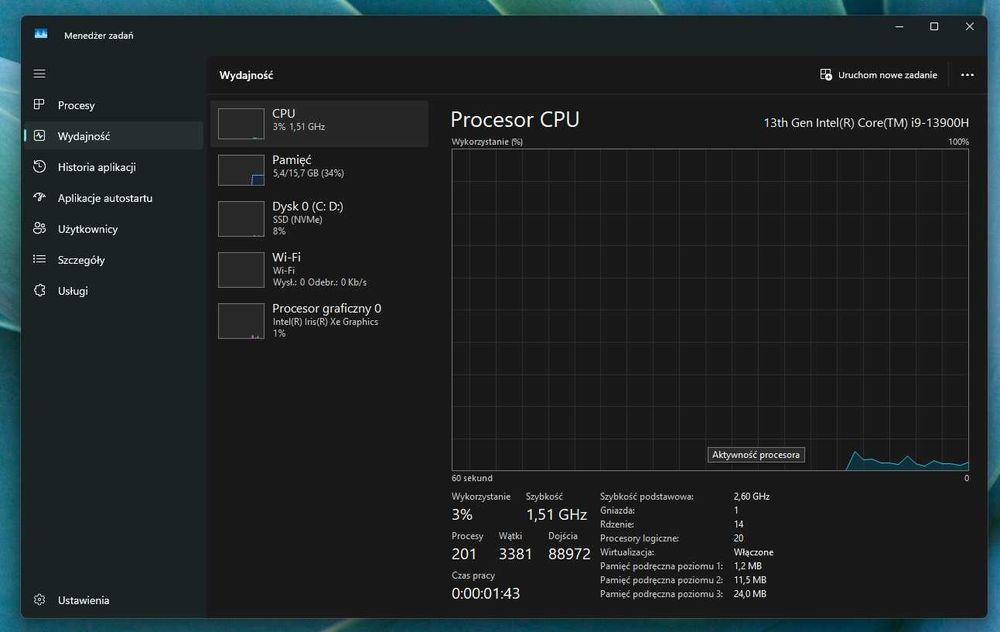Open the Szczegóły page
1000x632 pixels.
pyautogui.click(x=114, y=260)
